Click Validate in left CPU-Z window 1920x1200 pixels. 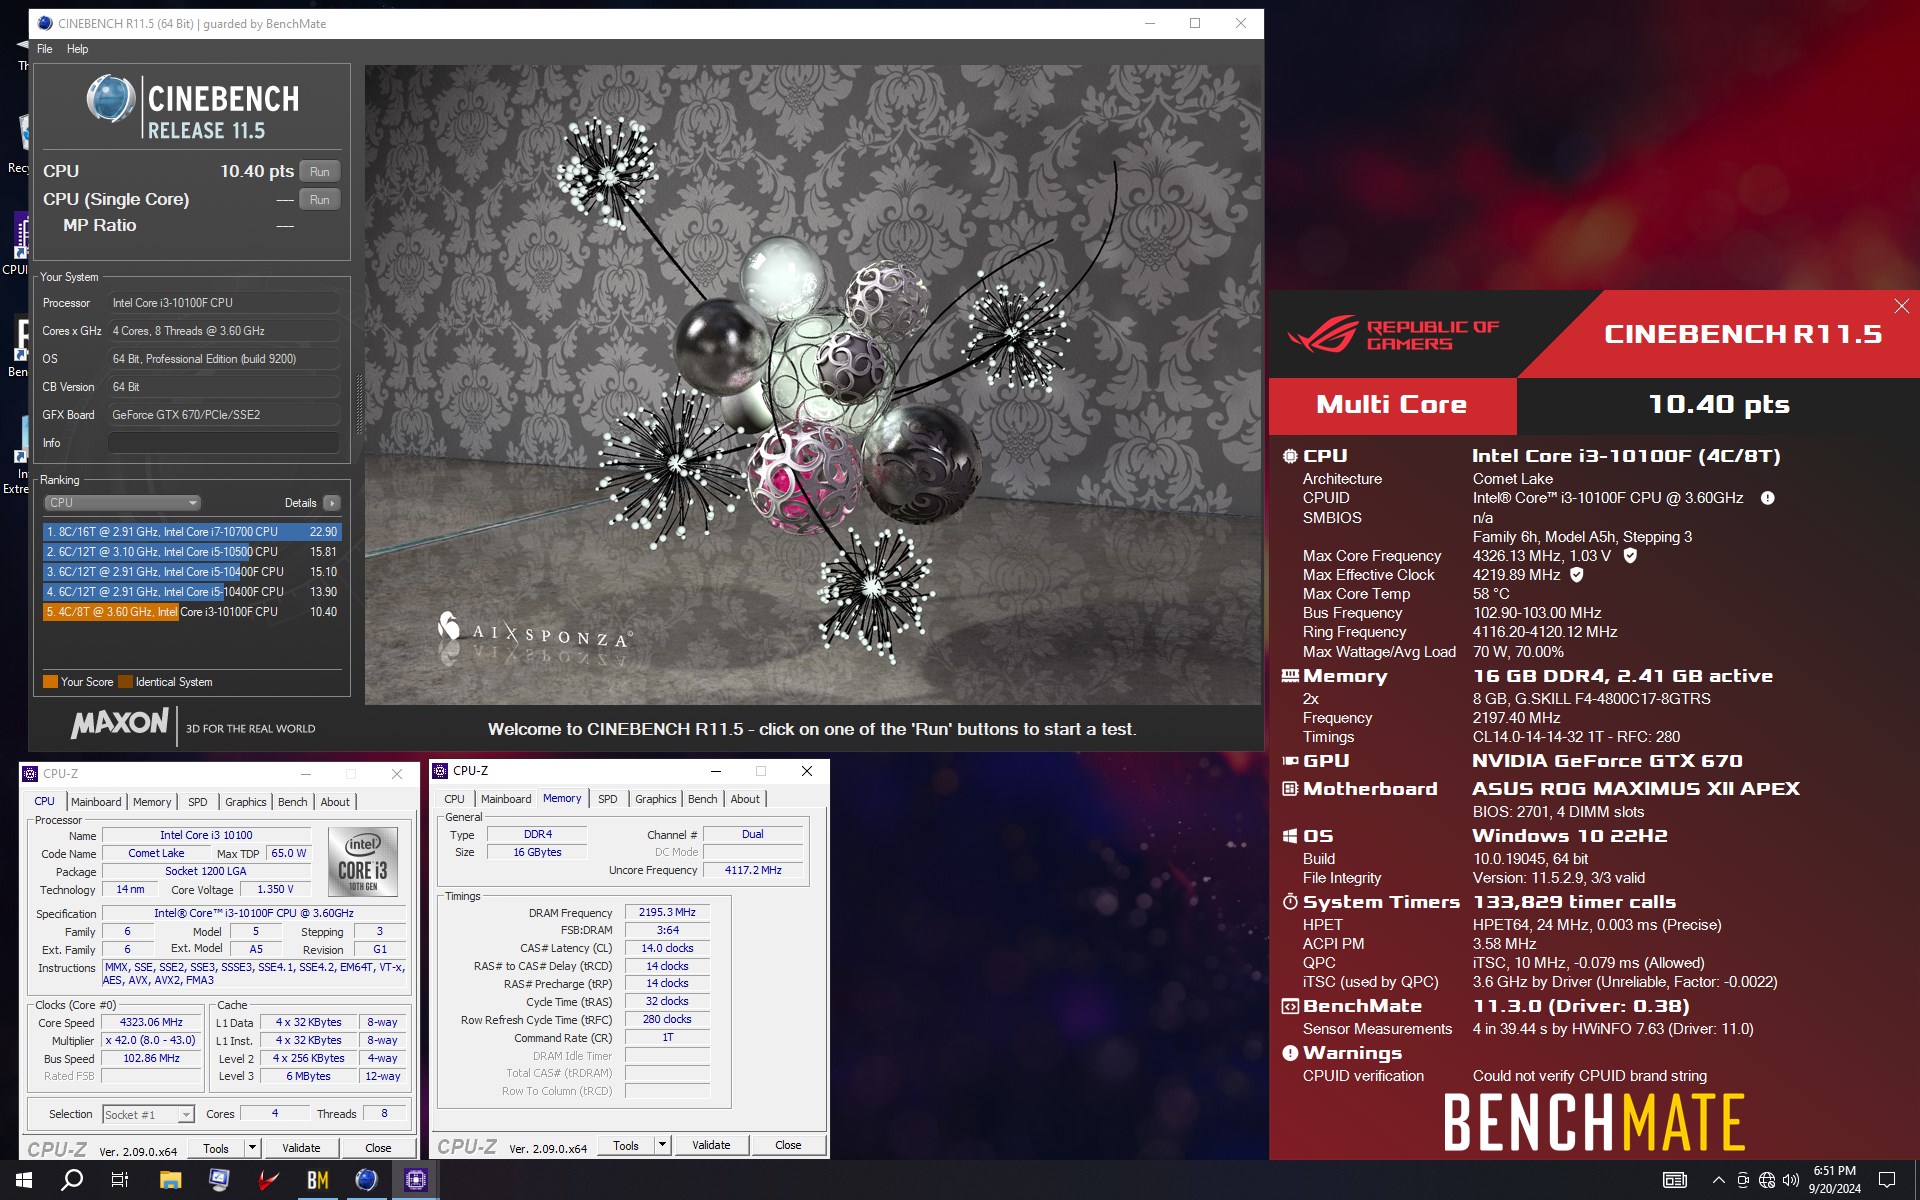coord(301,1148)
